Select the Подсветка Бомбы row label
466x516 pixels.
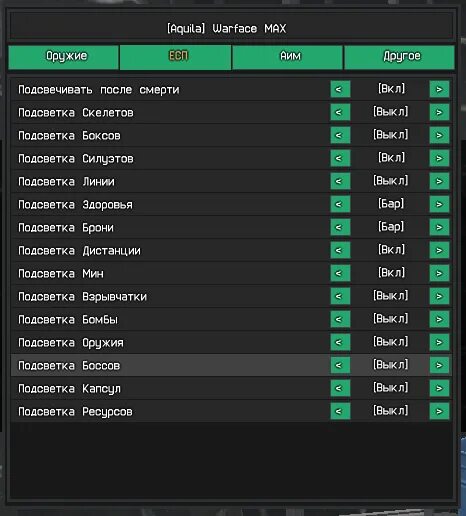click(x=68, y=320)
